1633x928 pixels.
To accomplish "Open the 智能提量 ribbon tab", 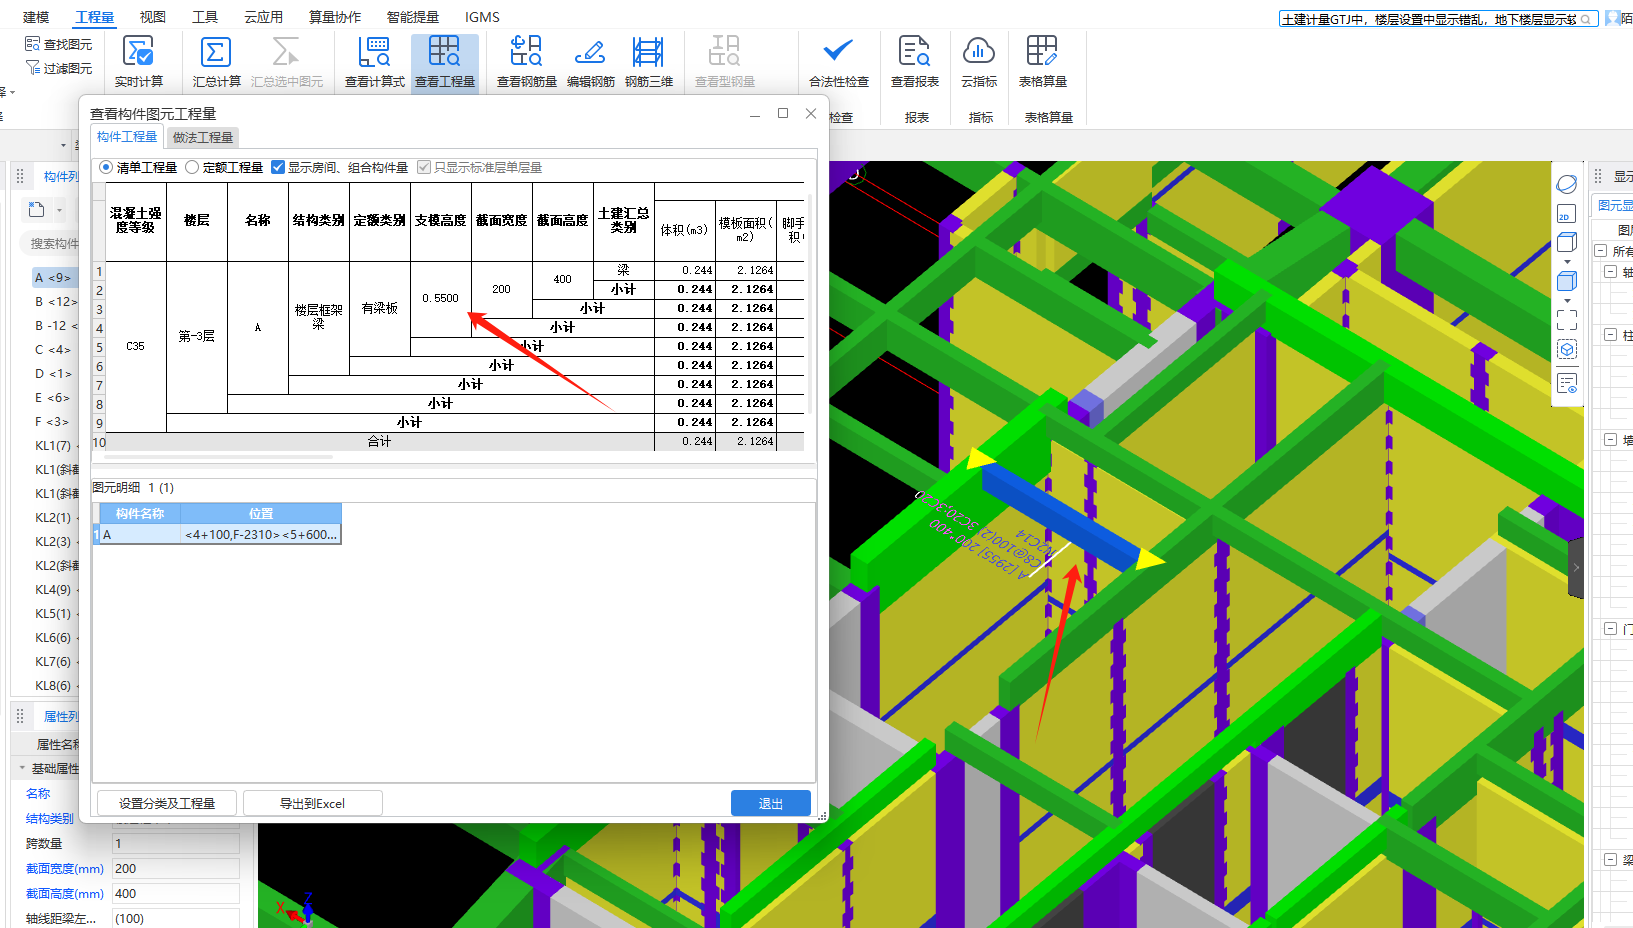I will (x=412, y=17).
